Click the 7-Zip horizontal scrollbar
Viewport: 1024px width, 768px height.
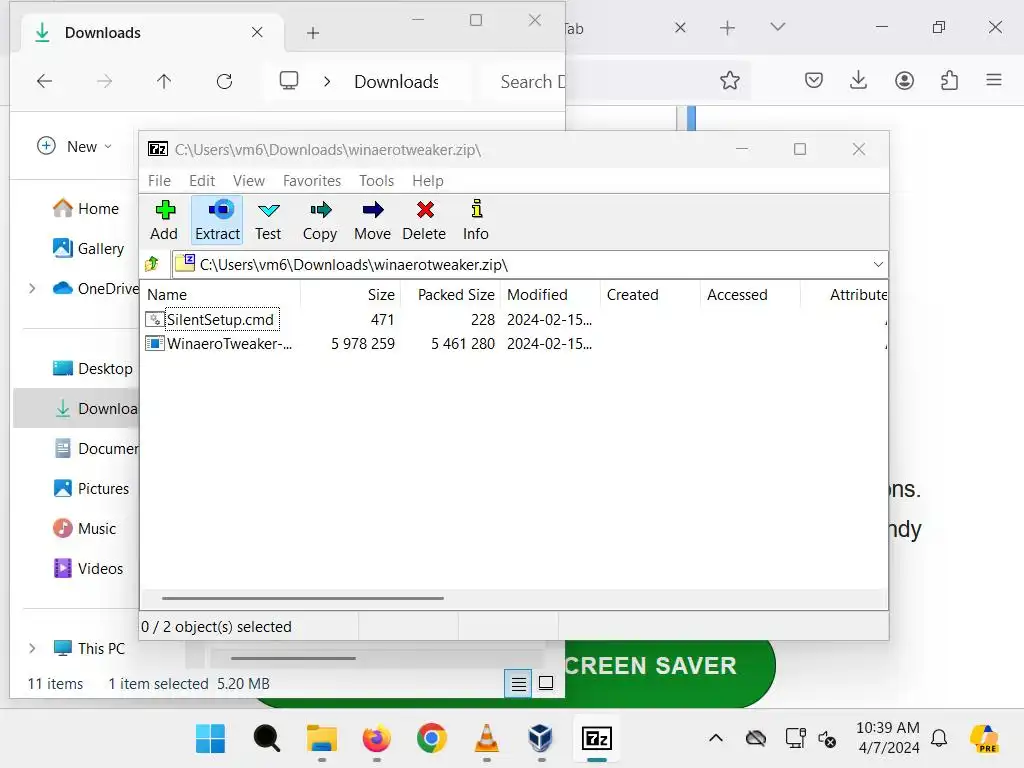pyautogui.click(x=303, y=598)
